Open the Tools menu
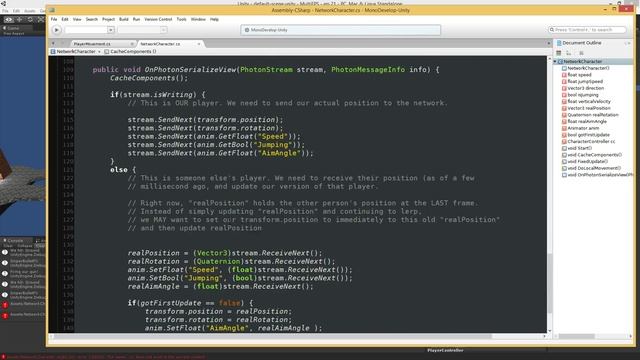The image size is (640, 360). click(182, 19)
